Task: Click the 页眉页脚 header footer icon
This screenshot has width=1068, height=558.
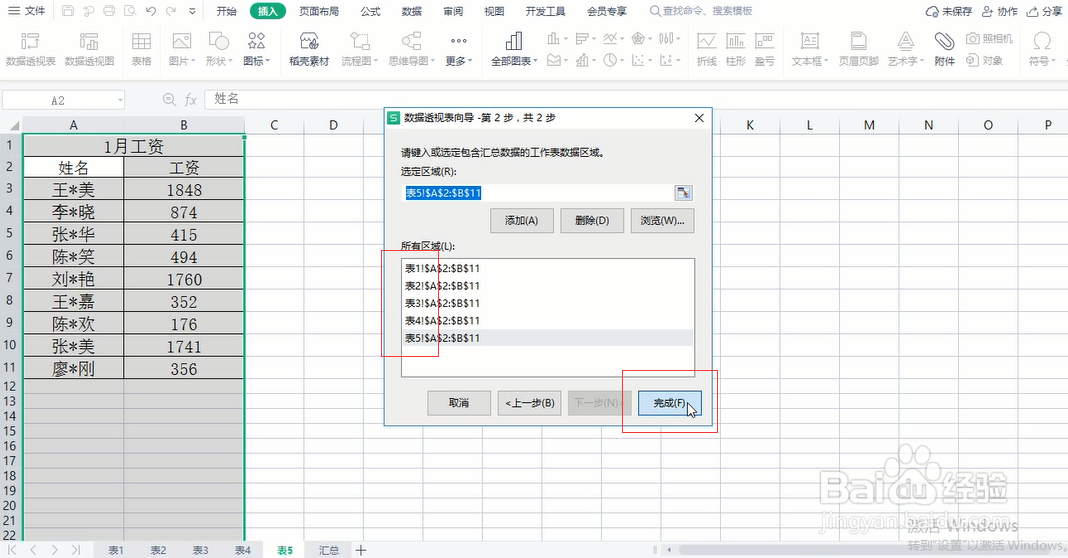Action: pyautogui.click(x=858, y=48)
